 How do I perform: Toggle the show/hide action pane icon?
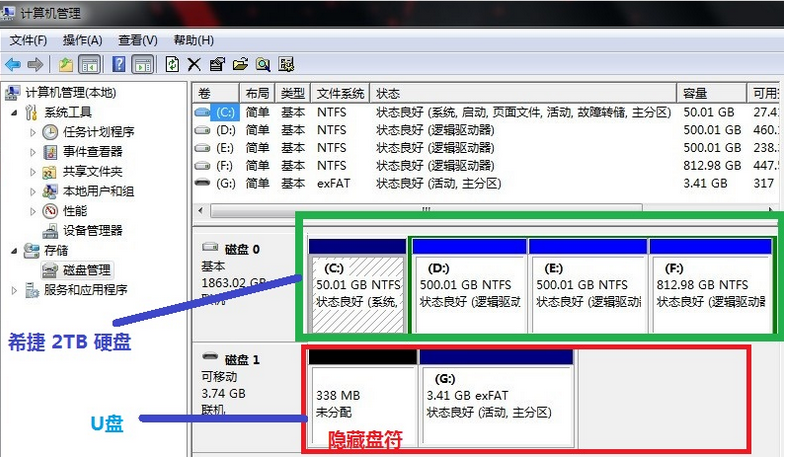tap(143, 64)
